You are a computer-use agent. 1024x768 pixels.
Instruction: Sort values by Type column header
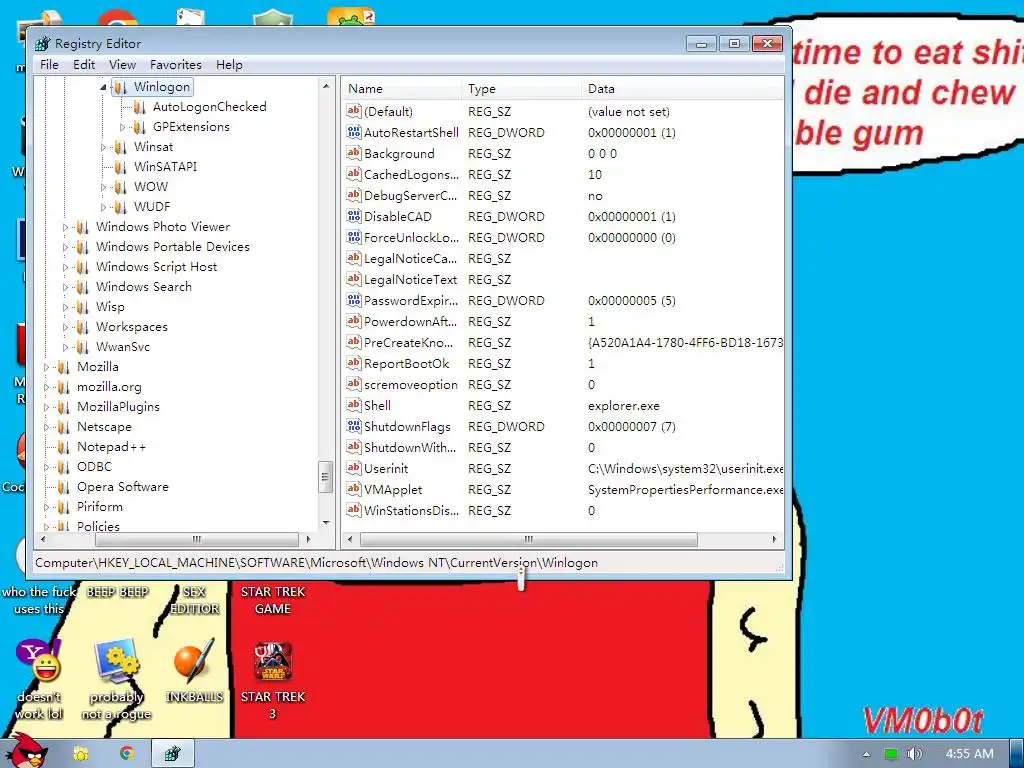coord(521,89)
